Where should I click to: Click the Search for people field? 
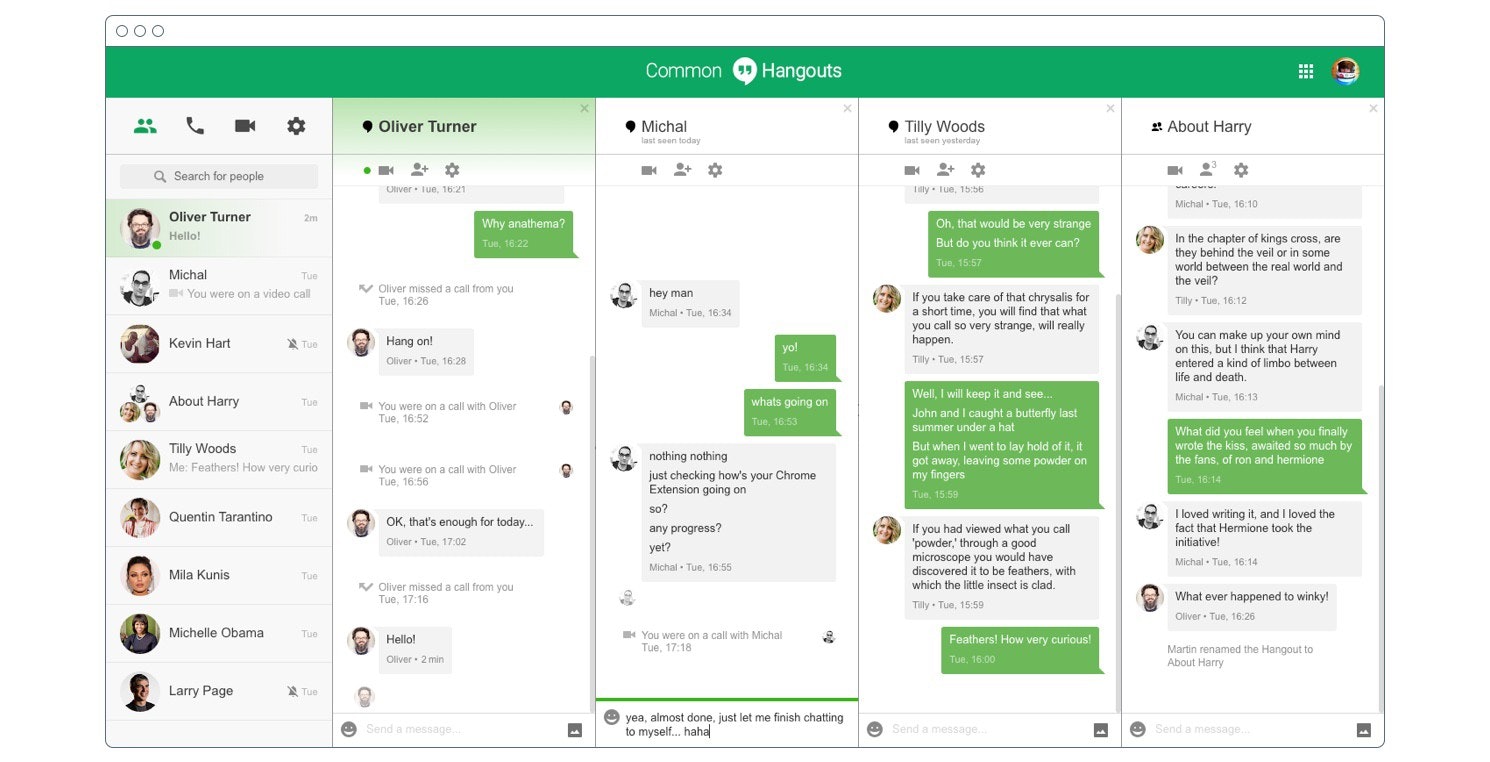(218, 175)
